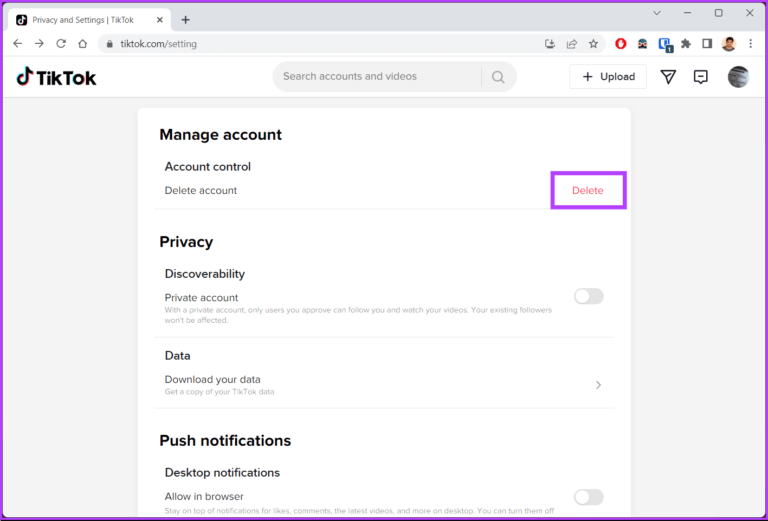Click install app icon in address bar

[550, 44]
